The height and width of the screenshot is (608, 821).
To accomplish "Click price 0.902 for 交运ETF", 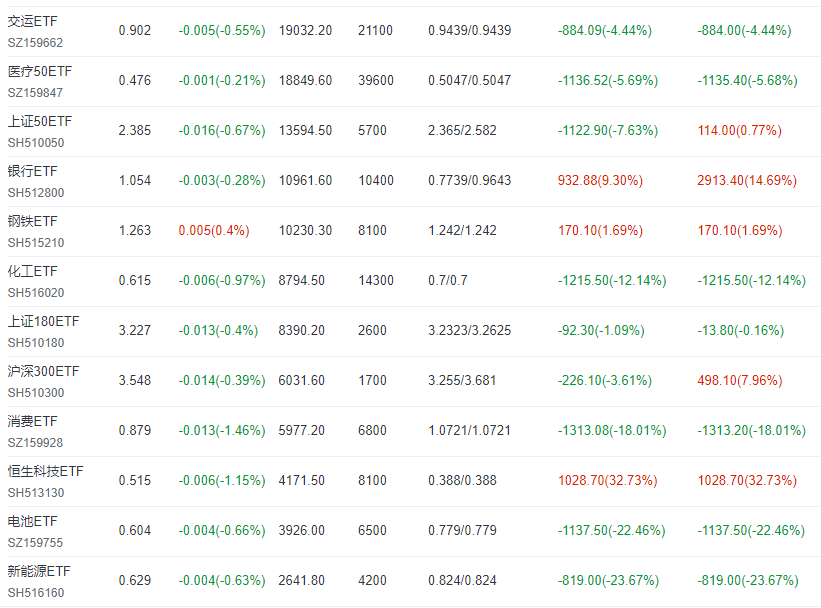I will [x=135, y=30].
